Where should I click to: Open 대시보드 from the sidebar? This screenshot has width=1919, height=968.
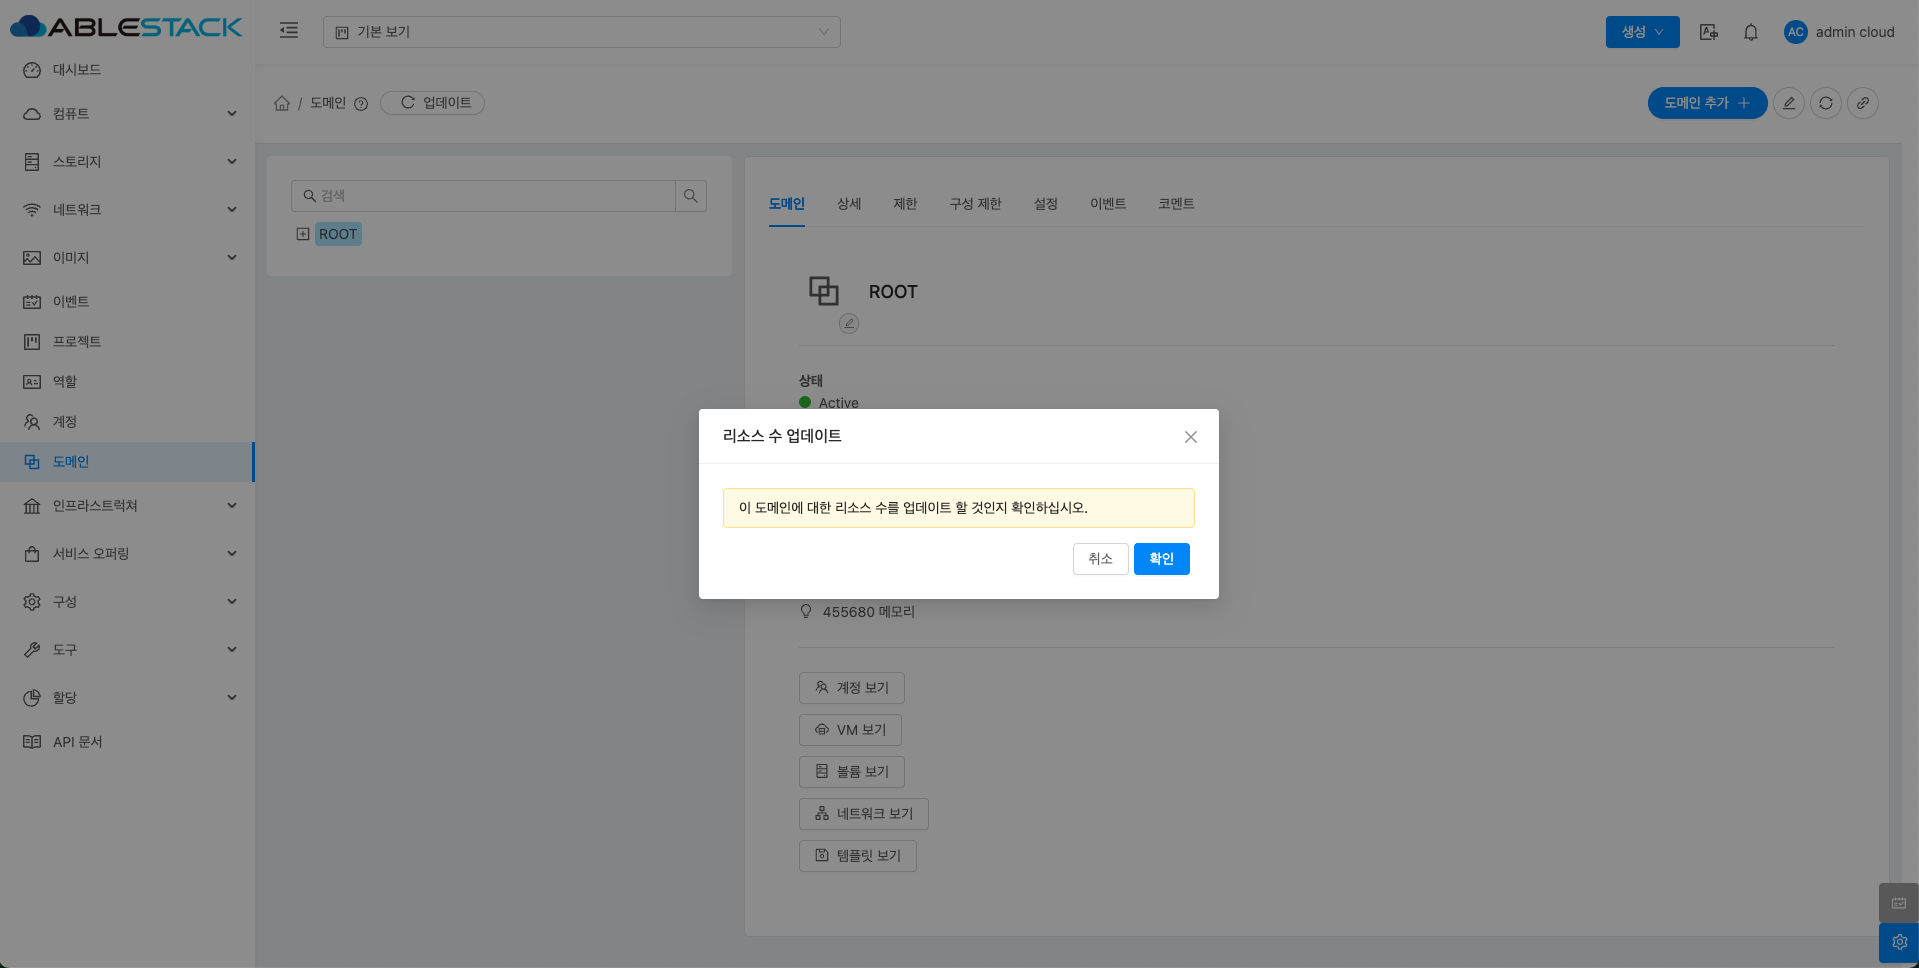[77, 70]
